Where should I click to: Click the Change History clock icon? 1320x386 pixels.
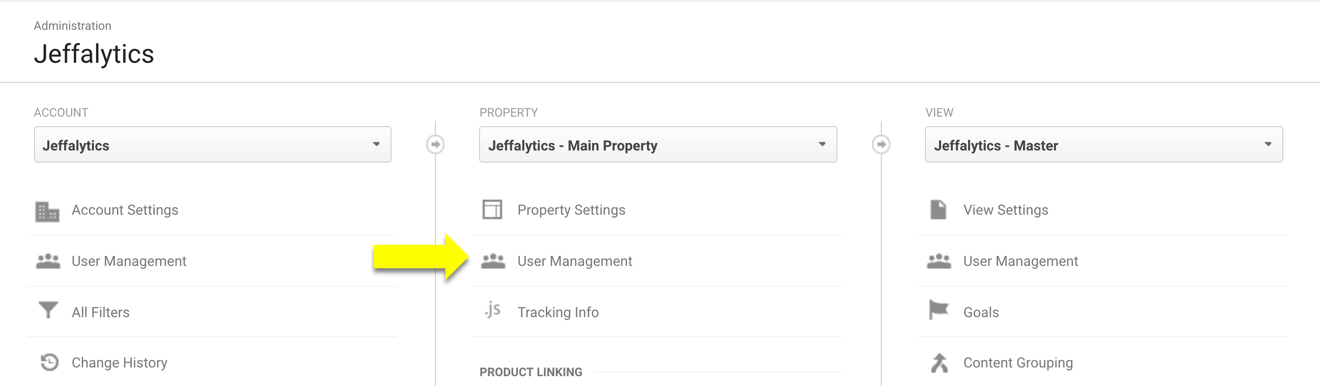(x=49, y=362)
